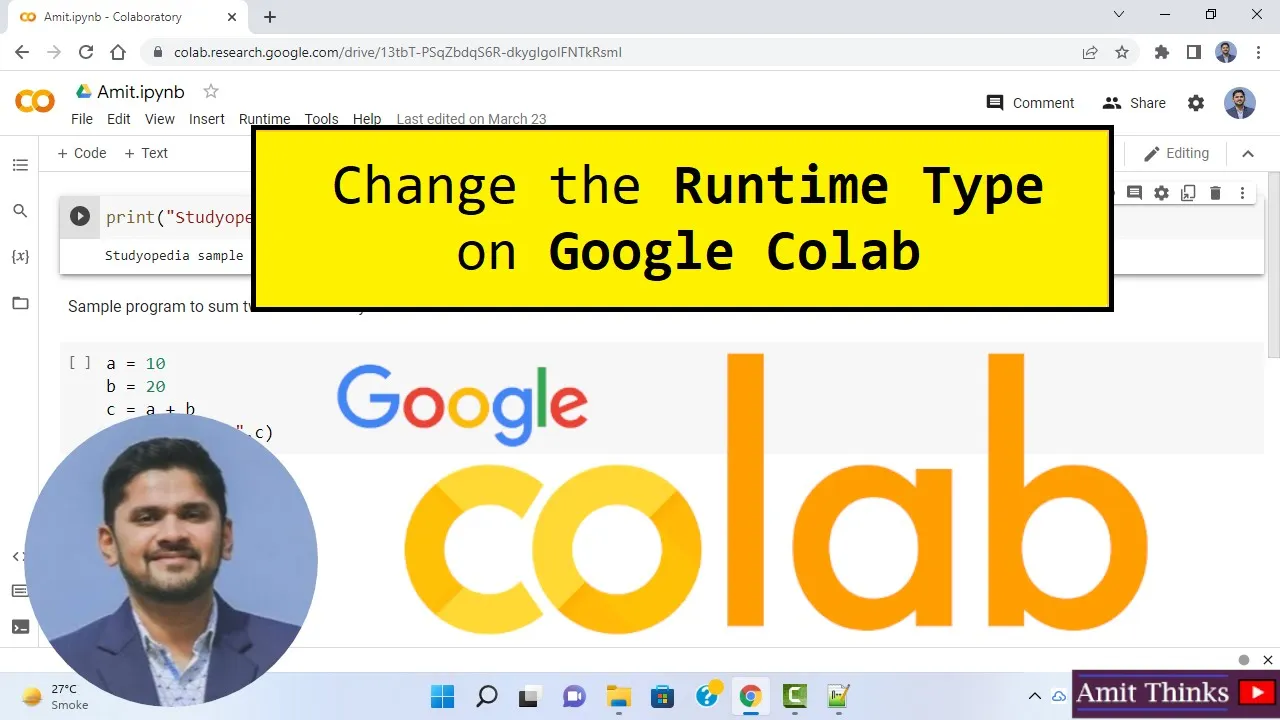Open the terminal icon in left sidebar

pyautogui.click(x=20, y=627)
